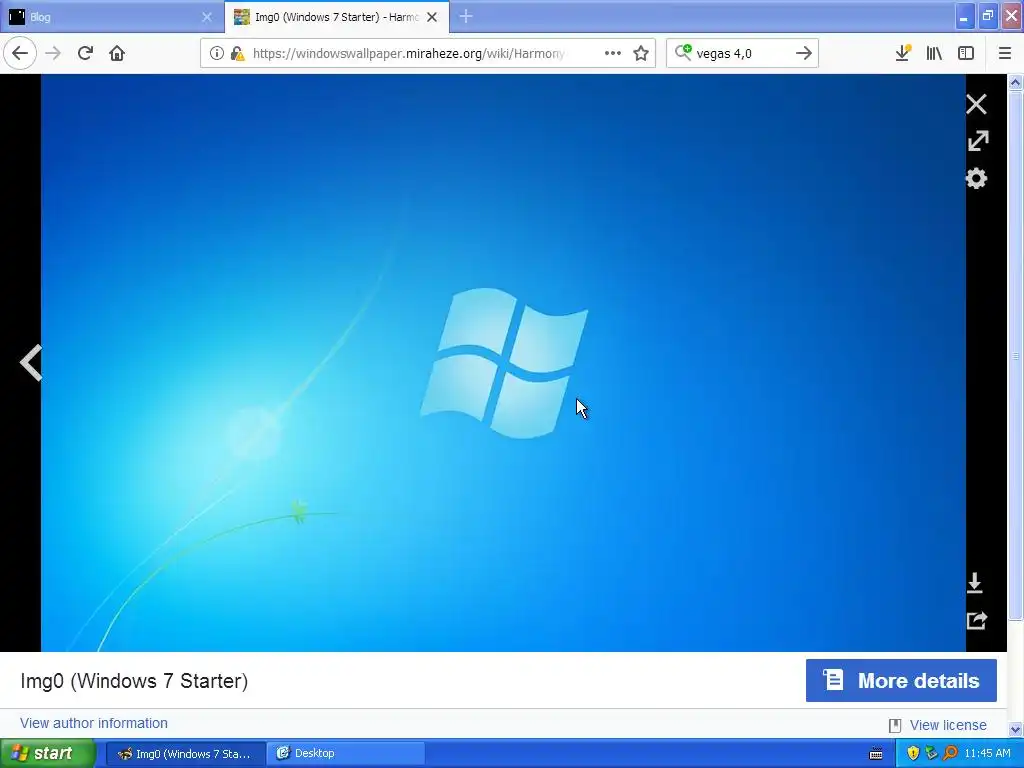Image resolution: width=1024 pixels, height=768 pixels.
Task: Go to browser home page
Action: [x=117, y=53]
